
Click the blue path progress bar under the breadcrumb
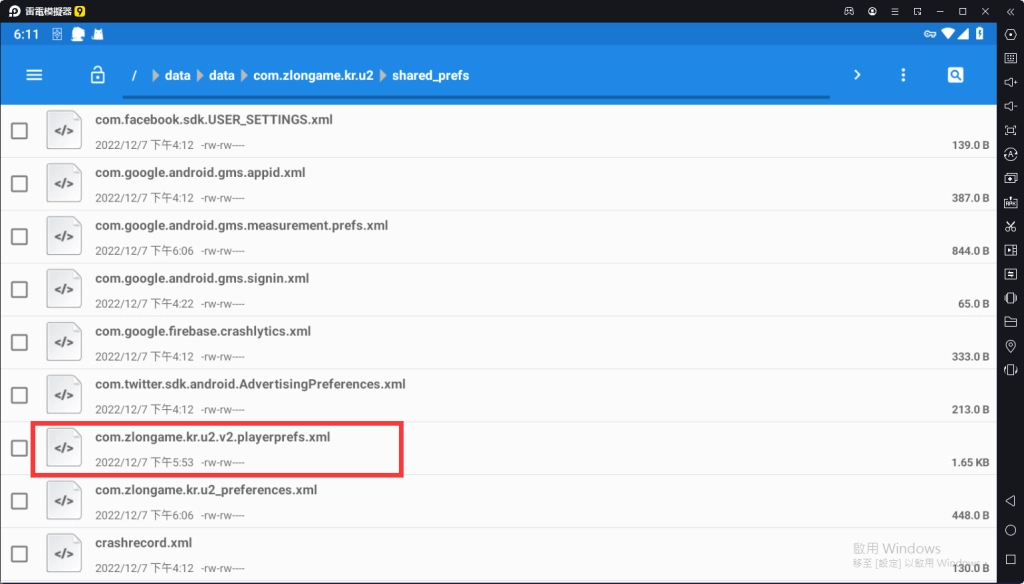pos(476,97)
